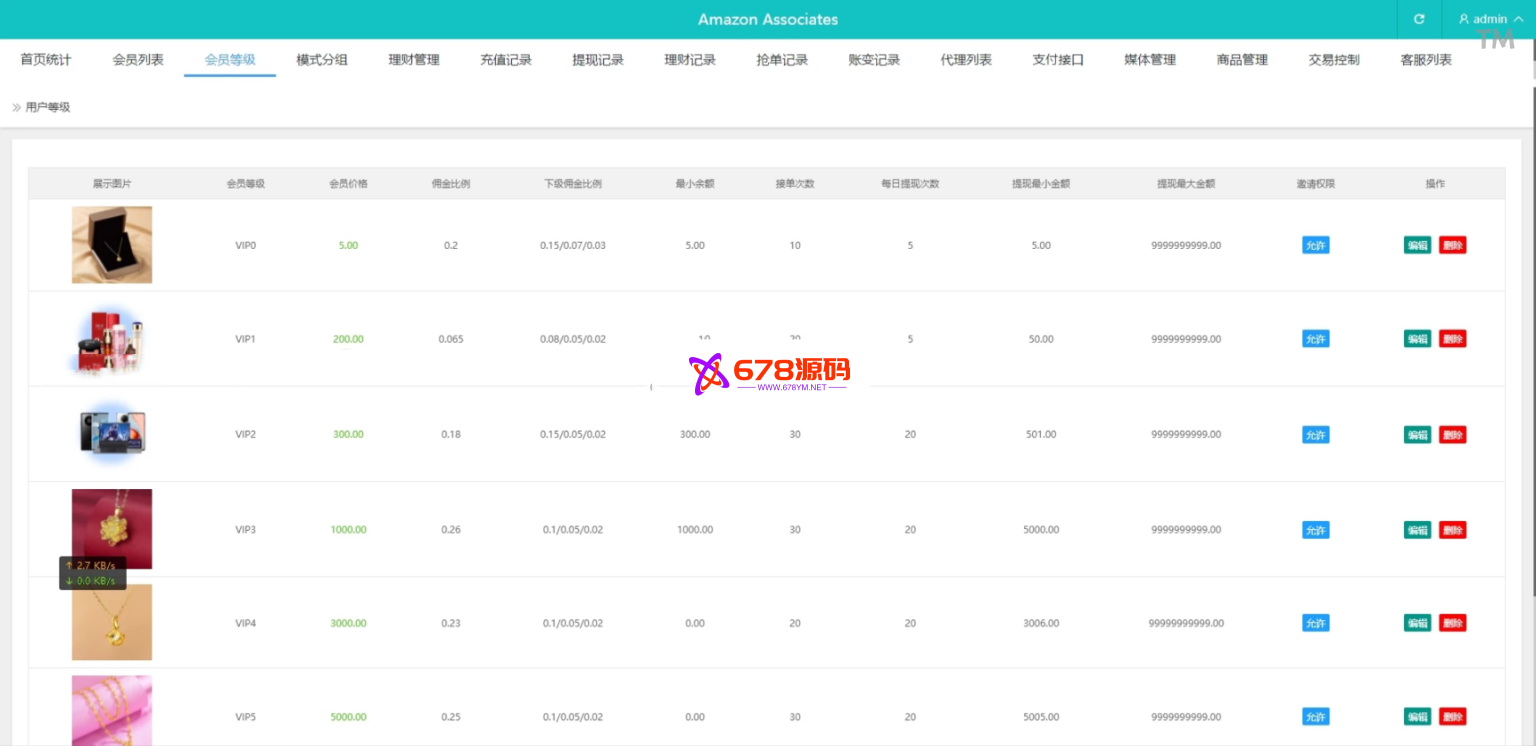View VIP2 electronics product image
Screen dimensions: 1536x746
[112, 434]
